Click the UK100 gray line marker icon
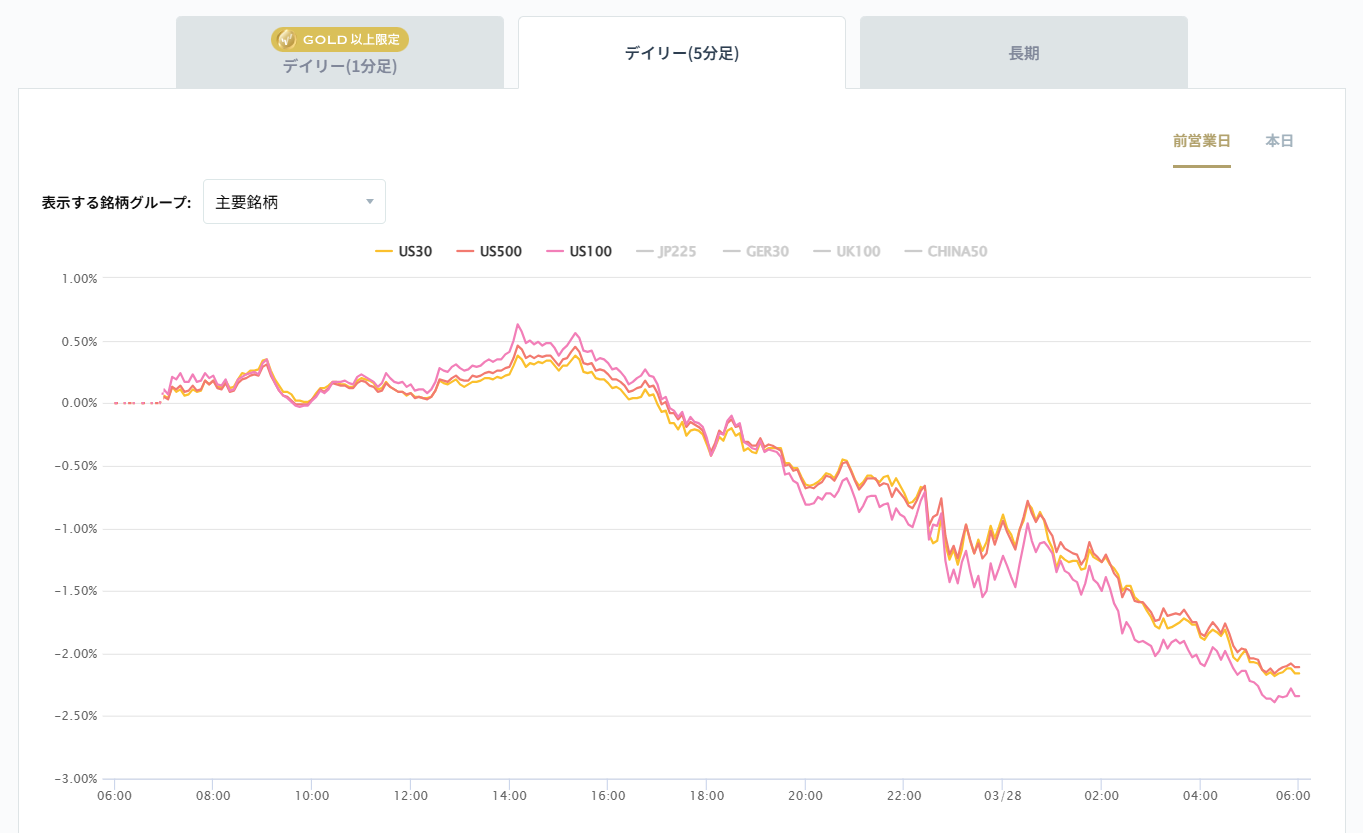The width and height of the screenshot is (1363, 833). coord(821,251)
